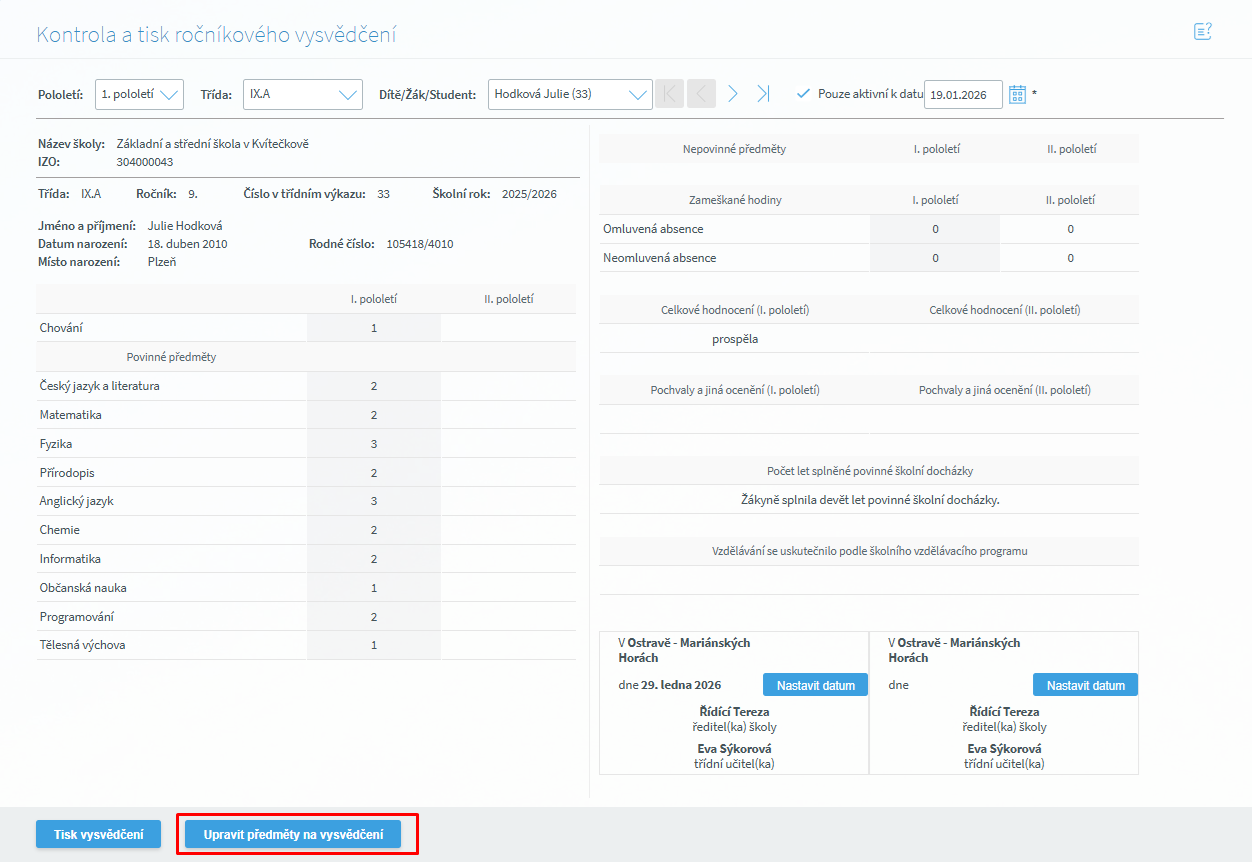1252x862 pixels.
Task: Go to the first student
Action: [x=670, y=94]
